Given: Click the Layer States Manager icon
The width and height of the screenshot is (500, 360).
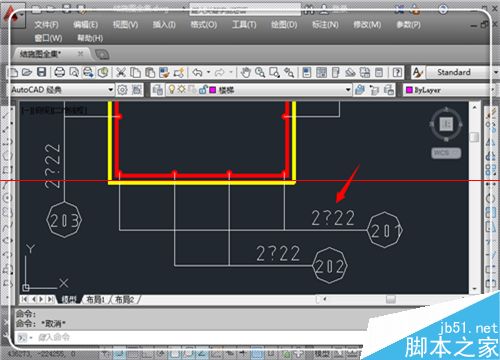Looking at the screenshot, I should tap(389, 90).
